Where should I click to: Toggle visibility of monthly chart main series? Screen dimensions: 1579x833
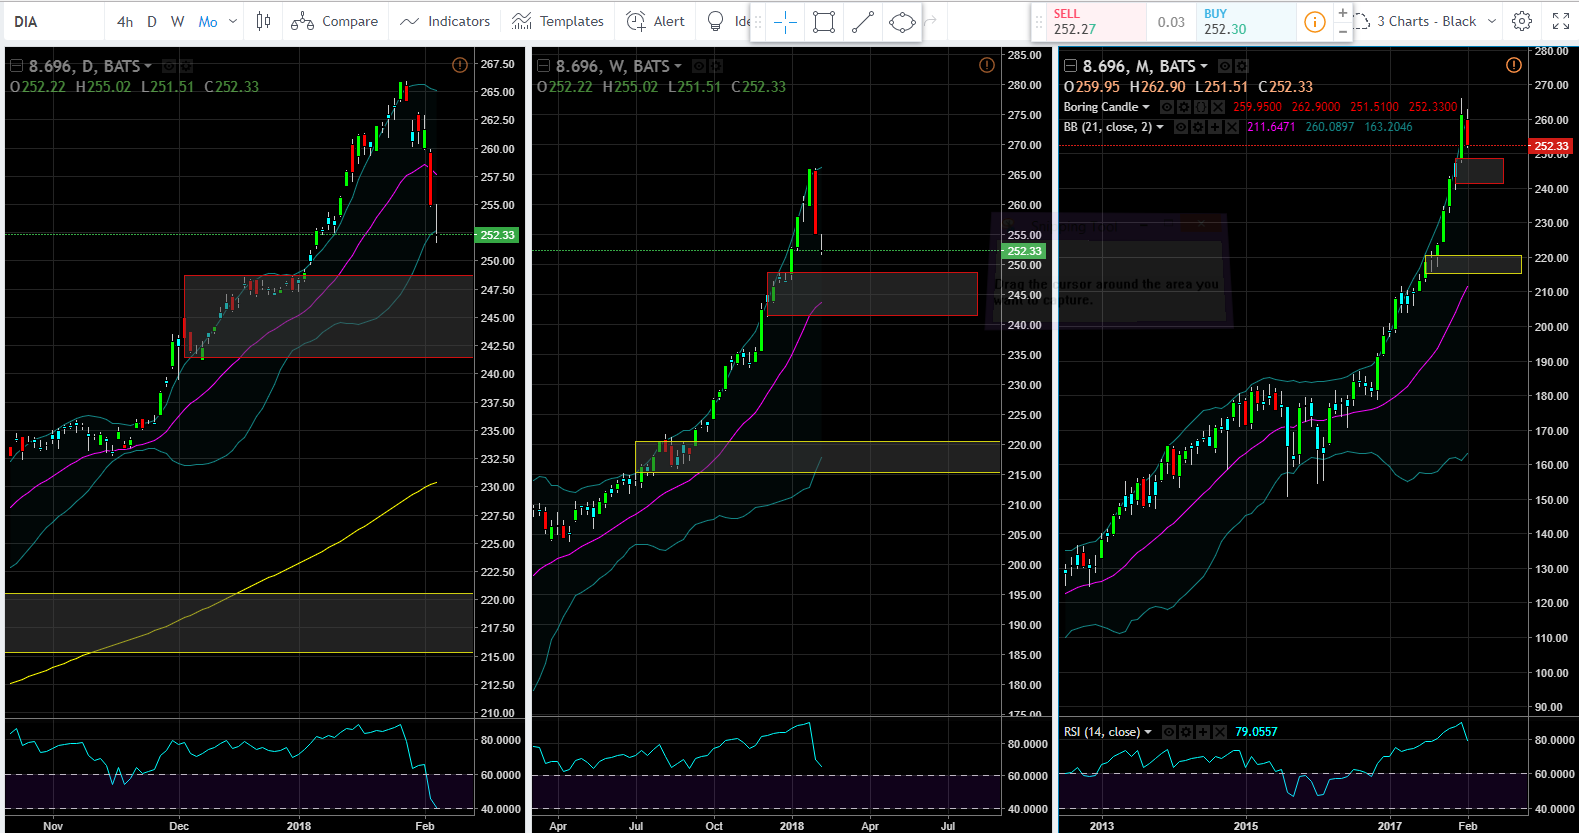tap(1225, 66)
